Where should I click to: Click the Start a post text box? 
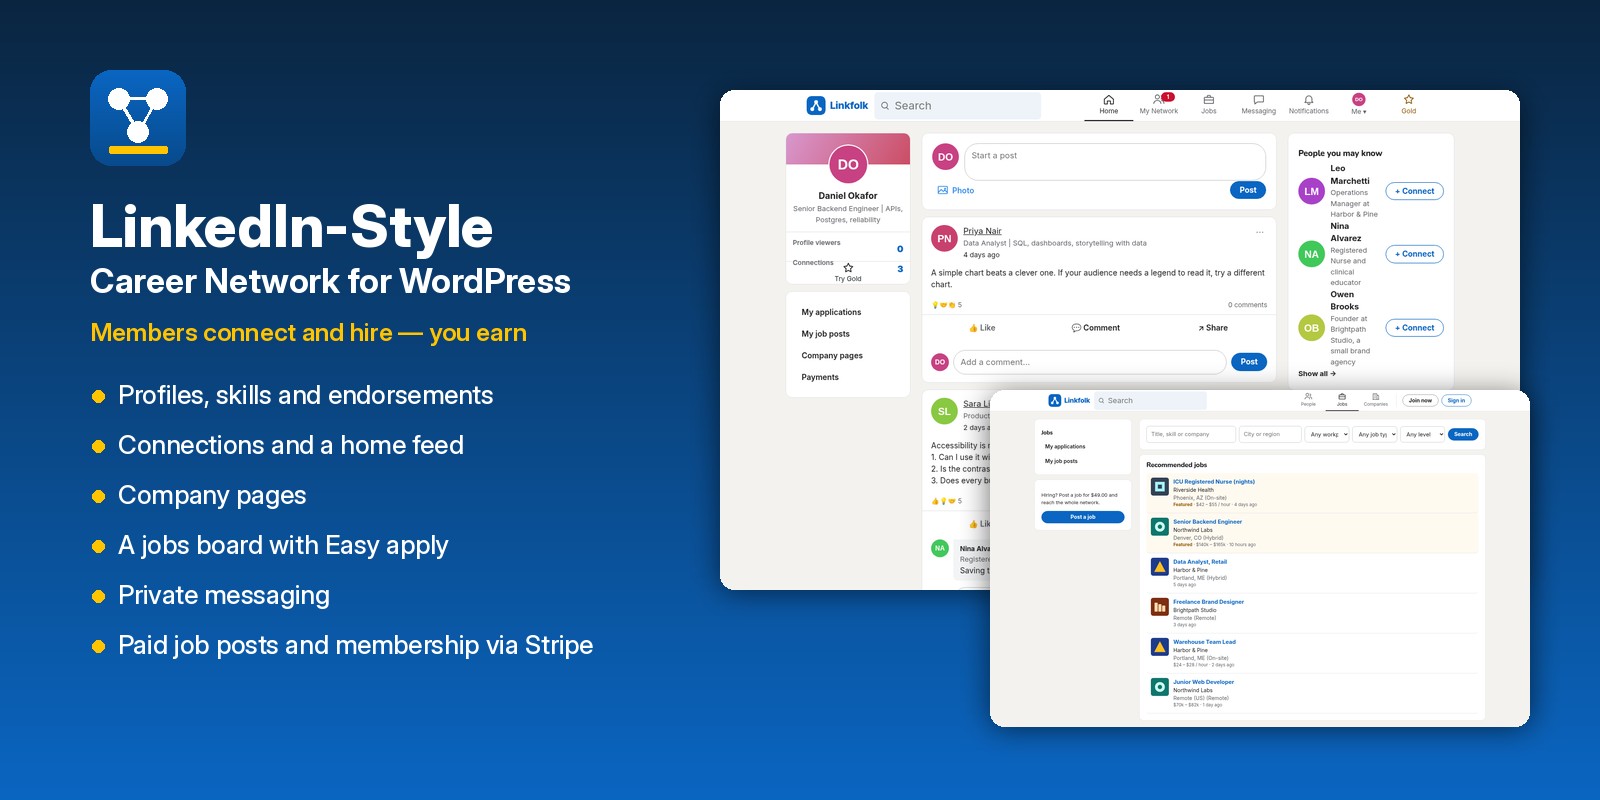click(x=1115, y=160)
